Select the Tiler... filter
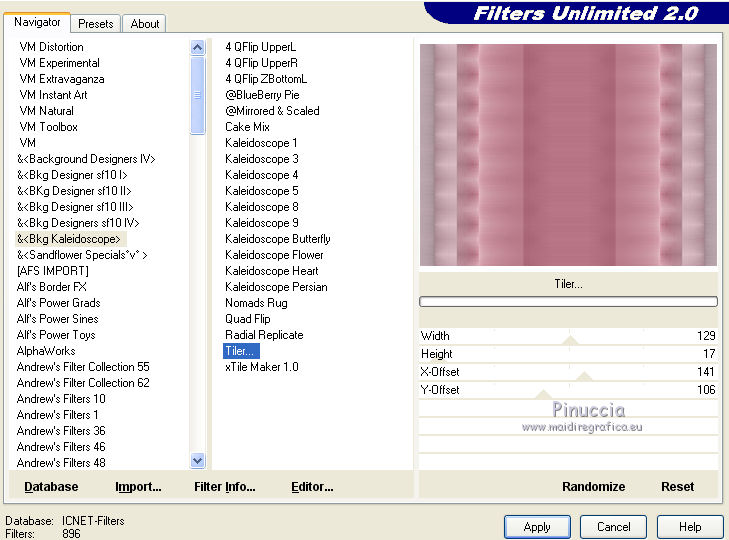 coord(241,351)
